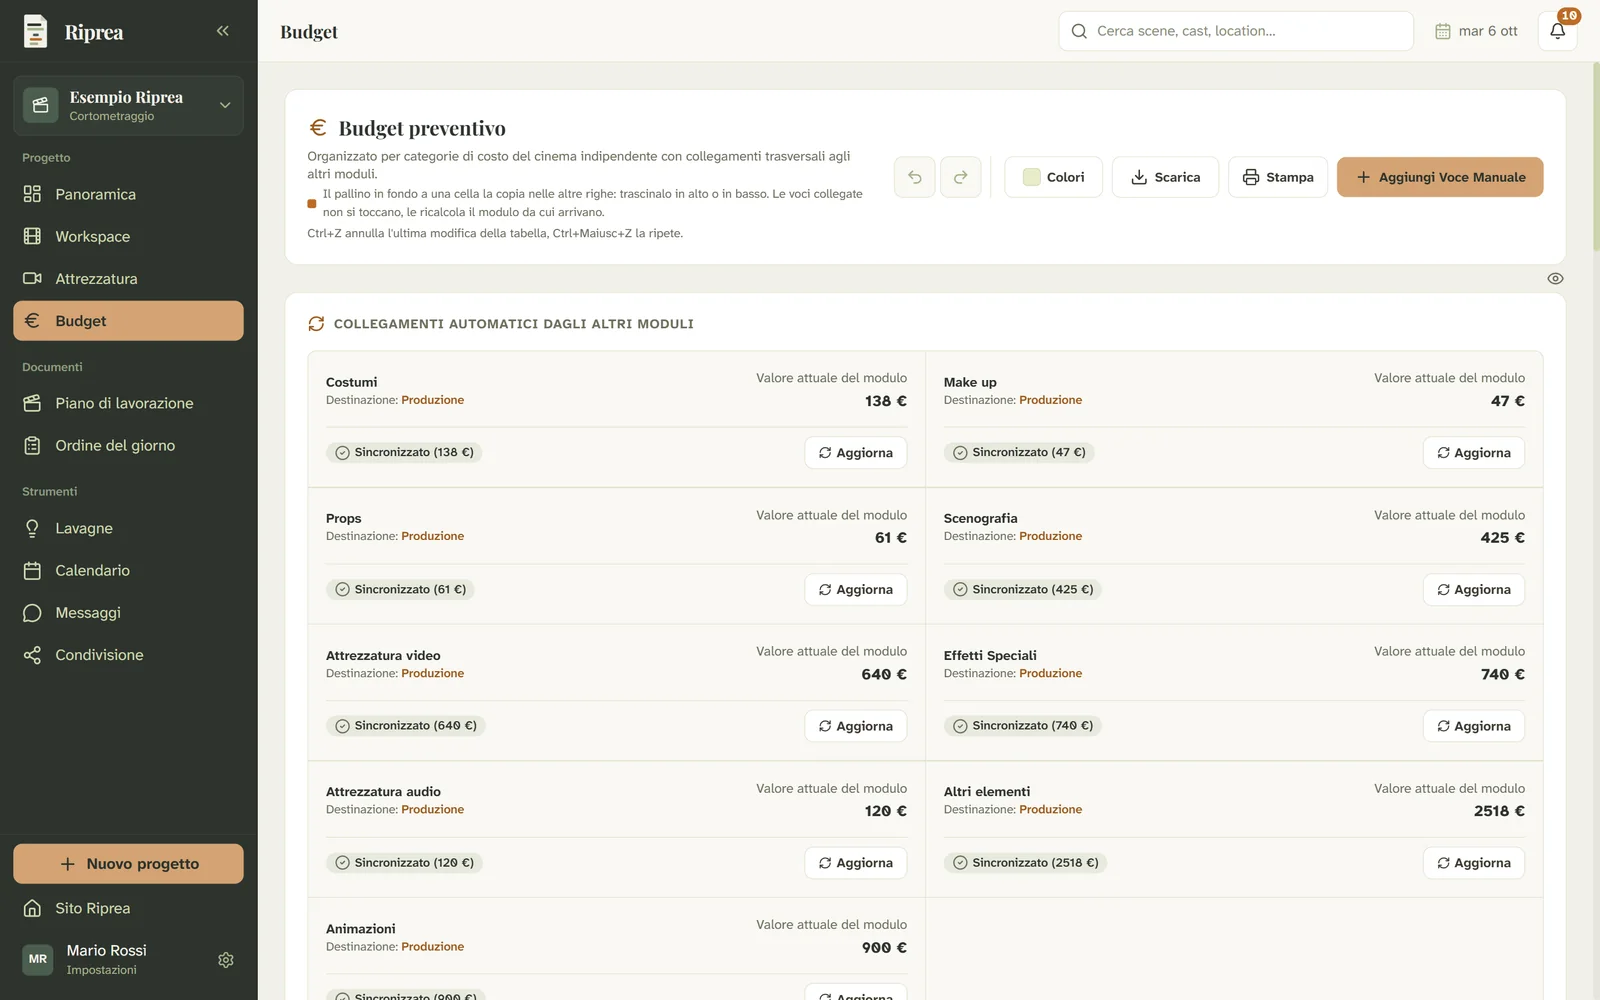Click Aggiorna for Attrezzatura video

click(856, 726)
